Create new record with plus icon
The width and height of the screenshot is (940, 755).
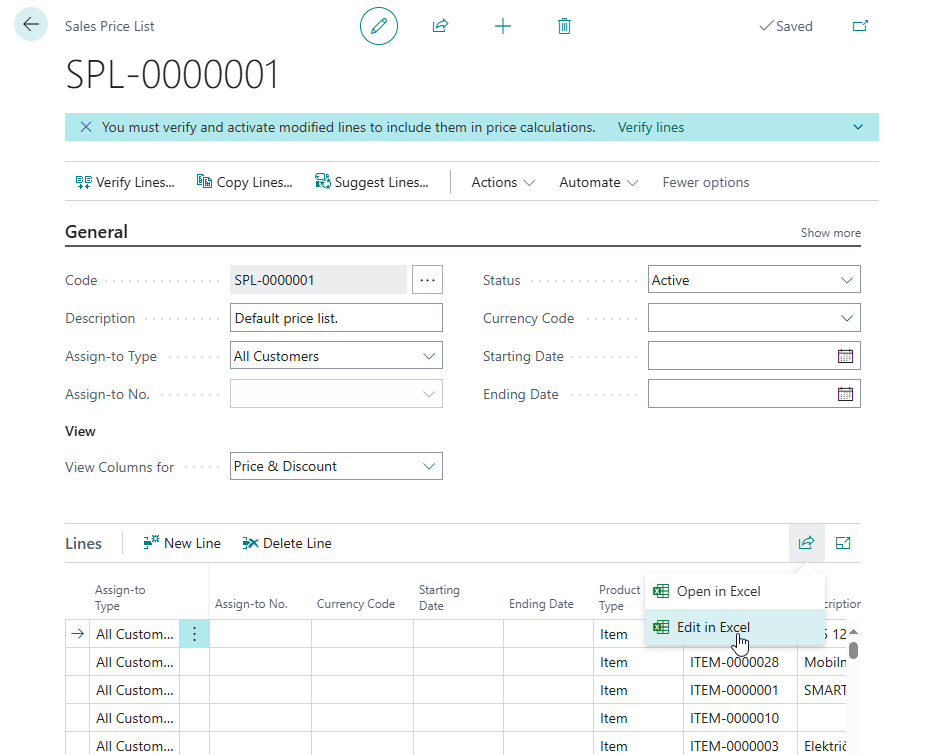click(x=502, y=26)
